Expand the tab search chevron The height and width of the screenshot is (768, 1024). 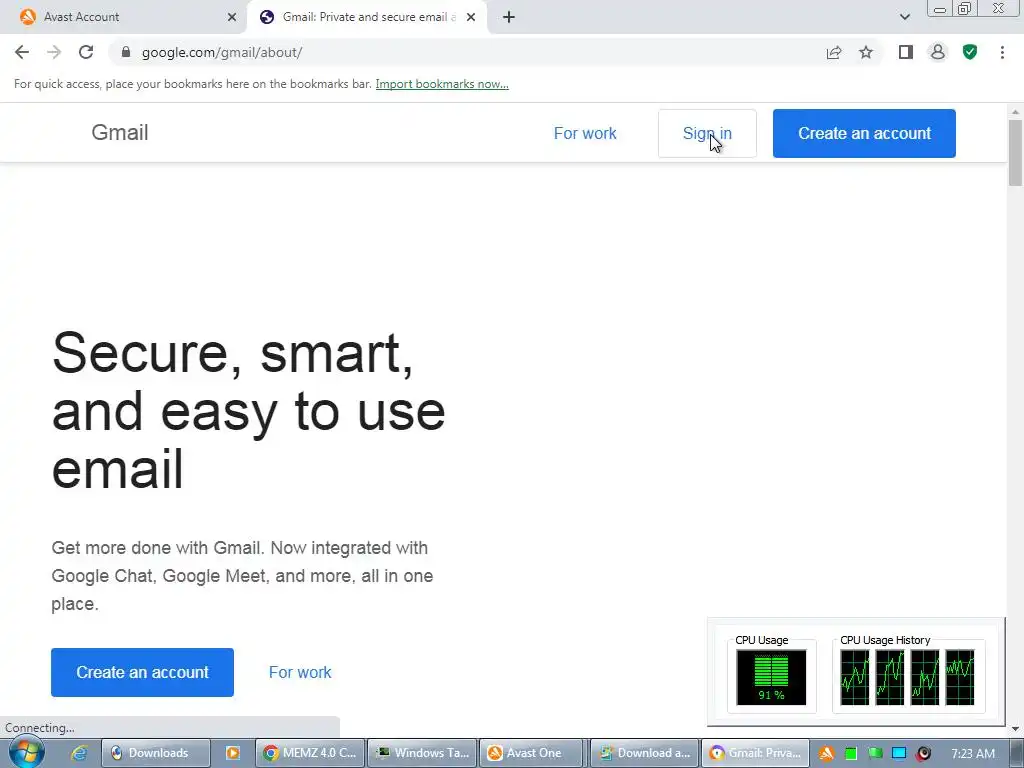904,17
